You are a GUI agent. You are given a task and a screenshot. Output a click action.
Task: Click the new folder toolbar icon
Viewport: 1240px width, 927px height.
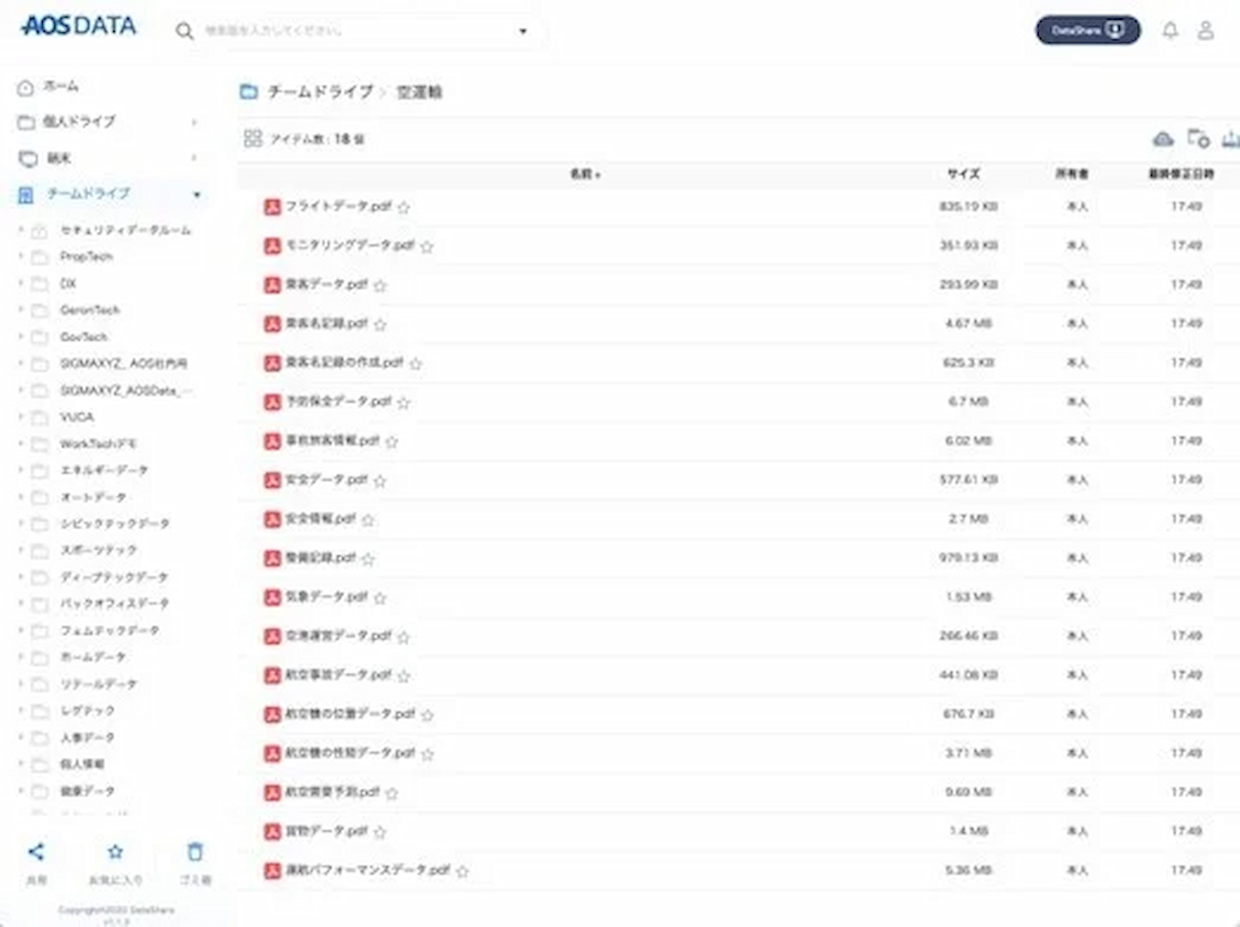pos(1198,139)
